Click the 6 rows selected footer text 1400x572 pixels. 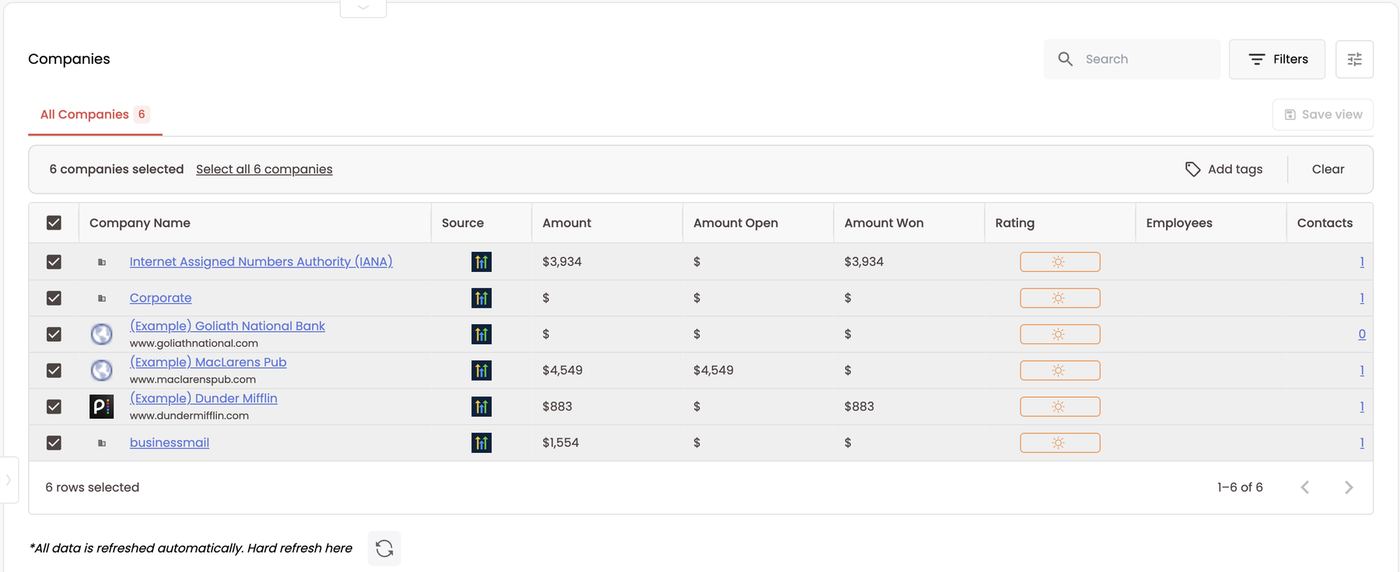tap(92, 487)
